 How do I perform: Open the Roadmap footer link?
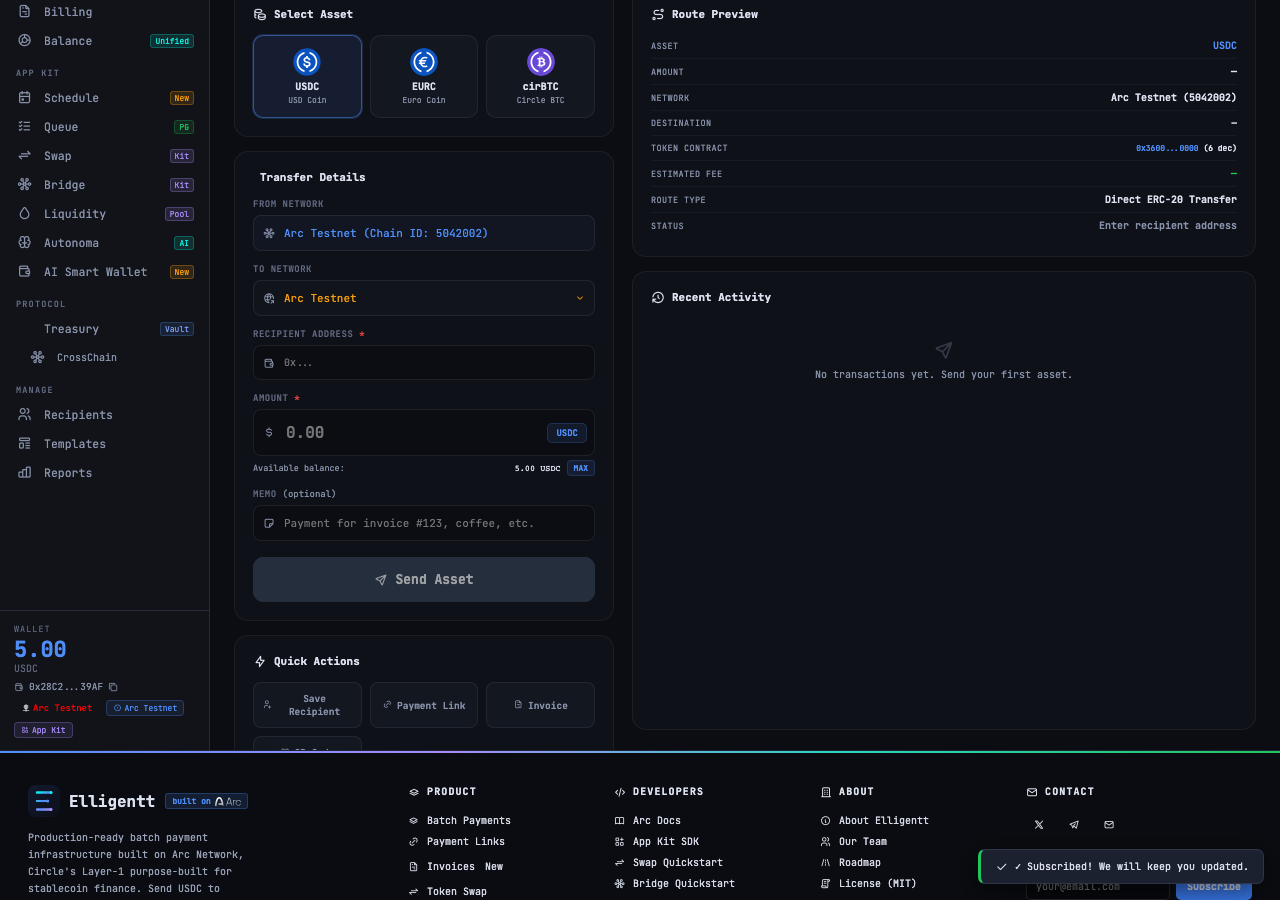860,863
